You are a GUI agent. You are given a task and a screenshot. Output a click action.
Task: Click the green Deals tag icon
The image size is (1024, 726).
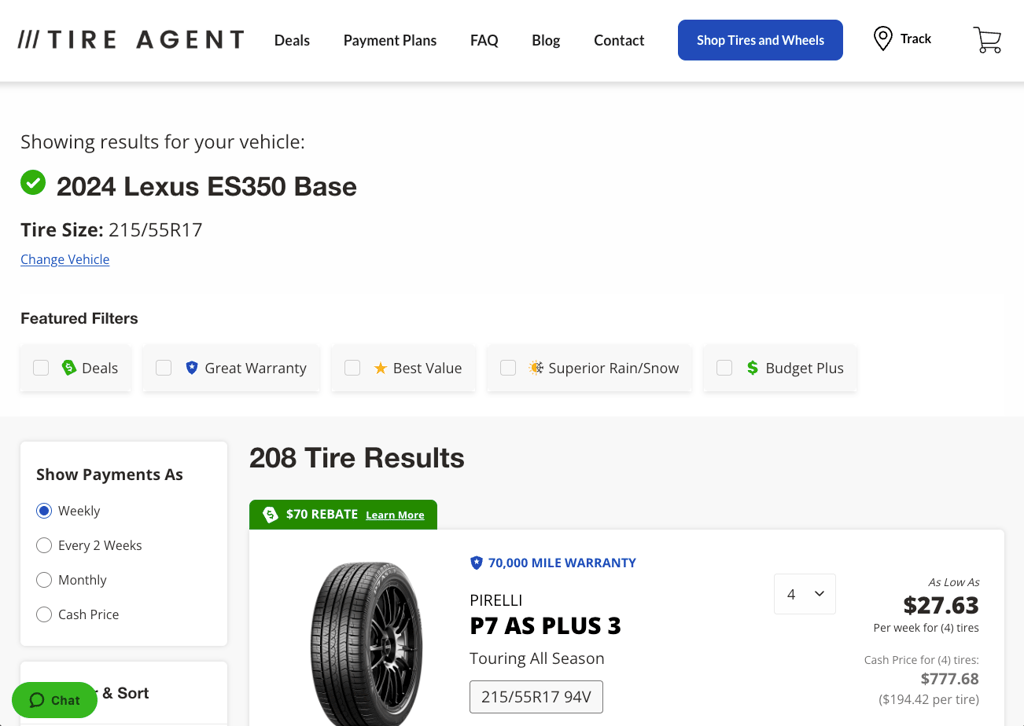[x=69, y=368]
